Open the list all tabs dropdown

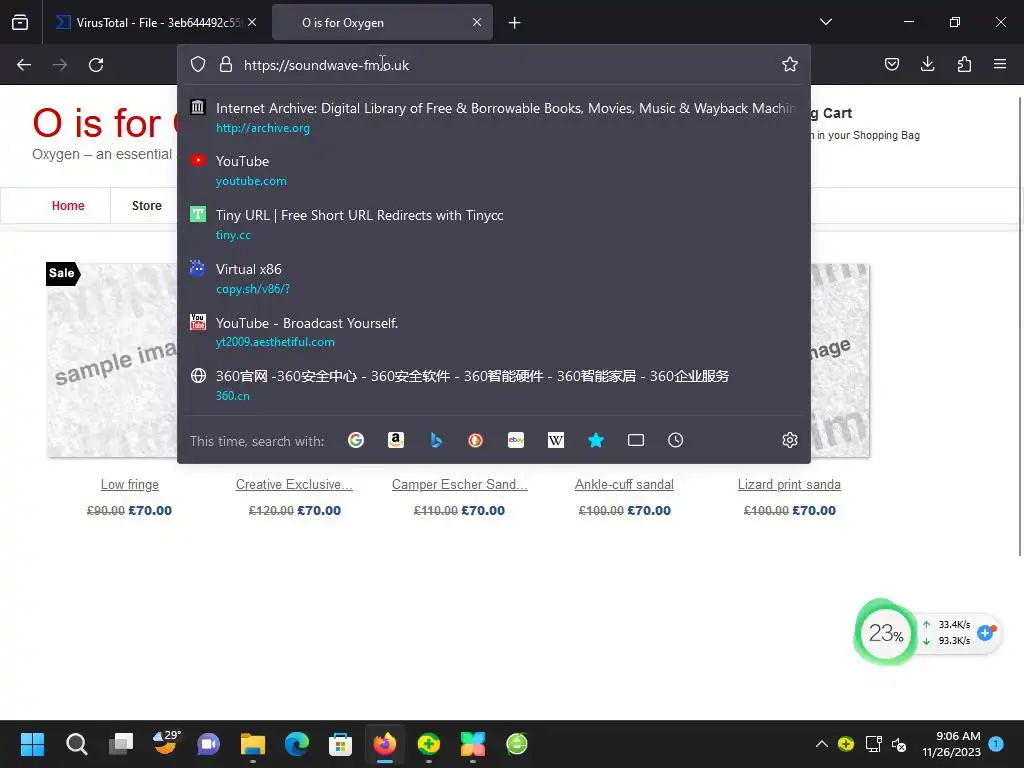[x=825, y=22]
